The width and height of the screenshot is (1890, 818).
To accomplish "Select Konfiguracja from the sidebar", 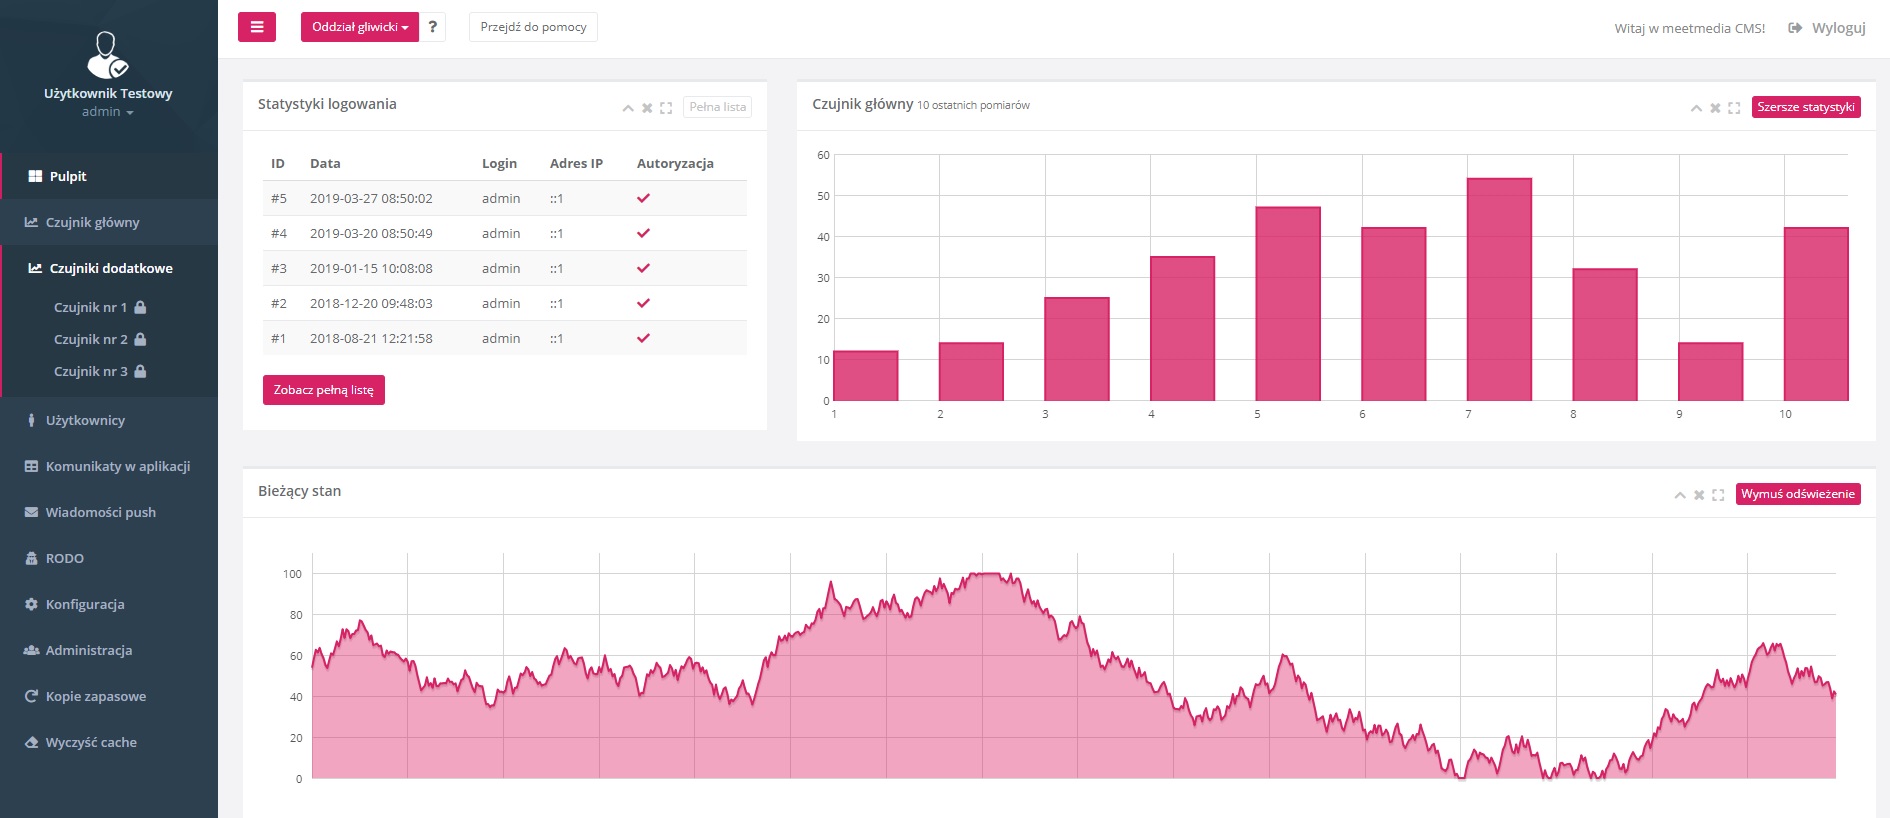I will click(x=85, y=604).
